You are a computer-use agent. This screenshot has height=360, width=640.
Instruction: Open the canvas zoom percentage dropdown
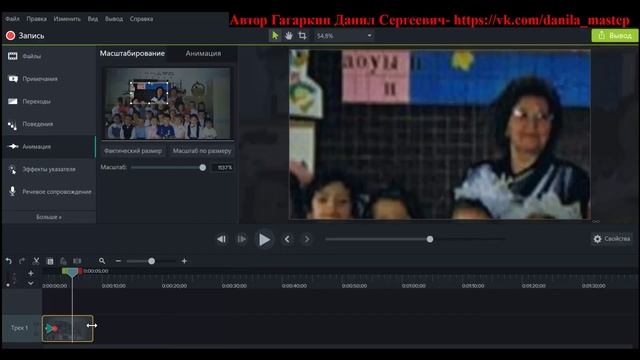(344, 36)
